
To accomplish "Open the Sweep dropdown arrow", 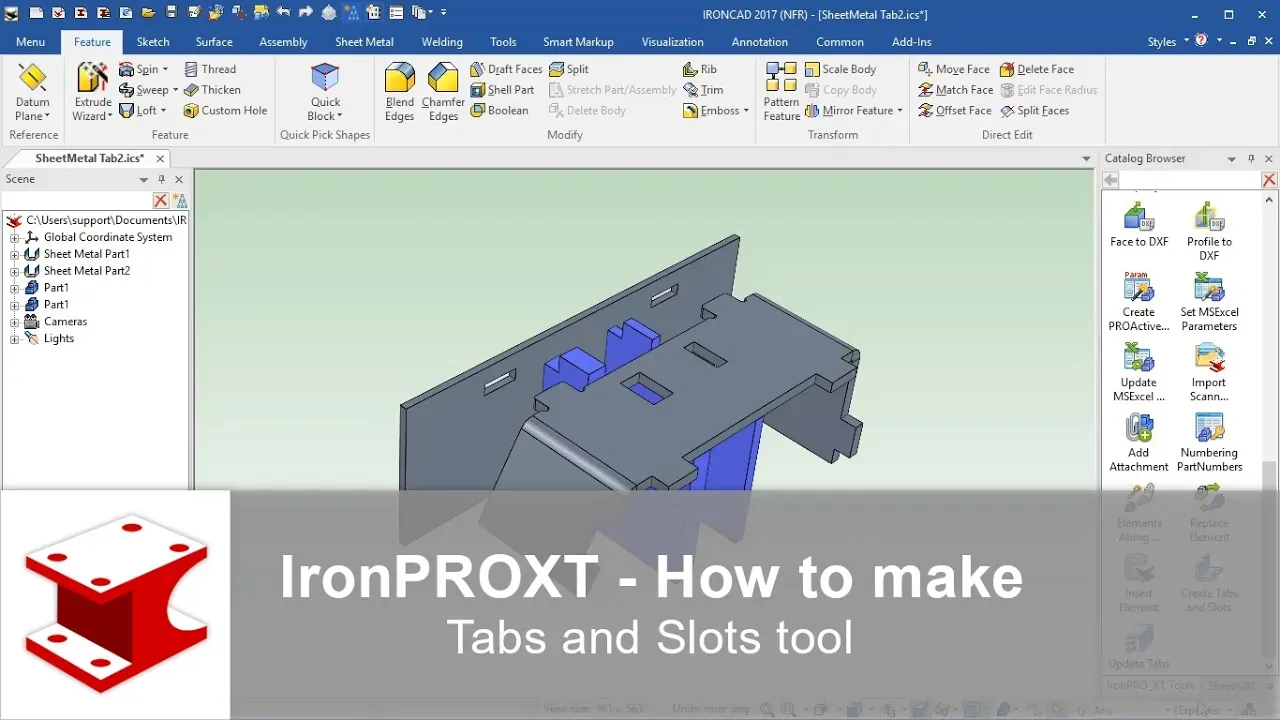I will tap(175, 90).
